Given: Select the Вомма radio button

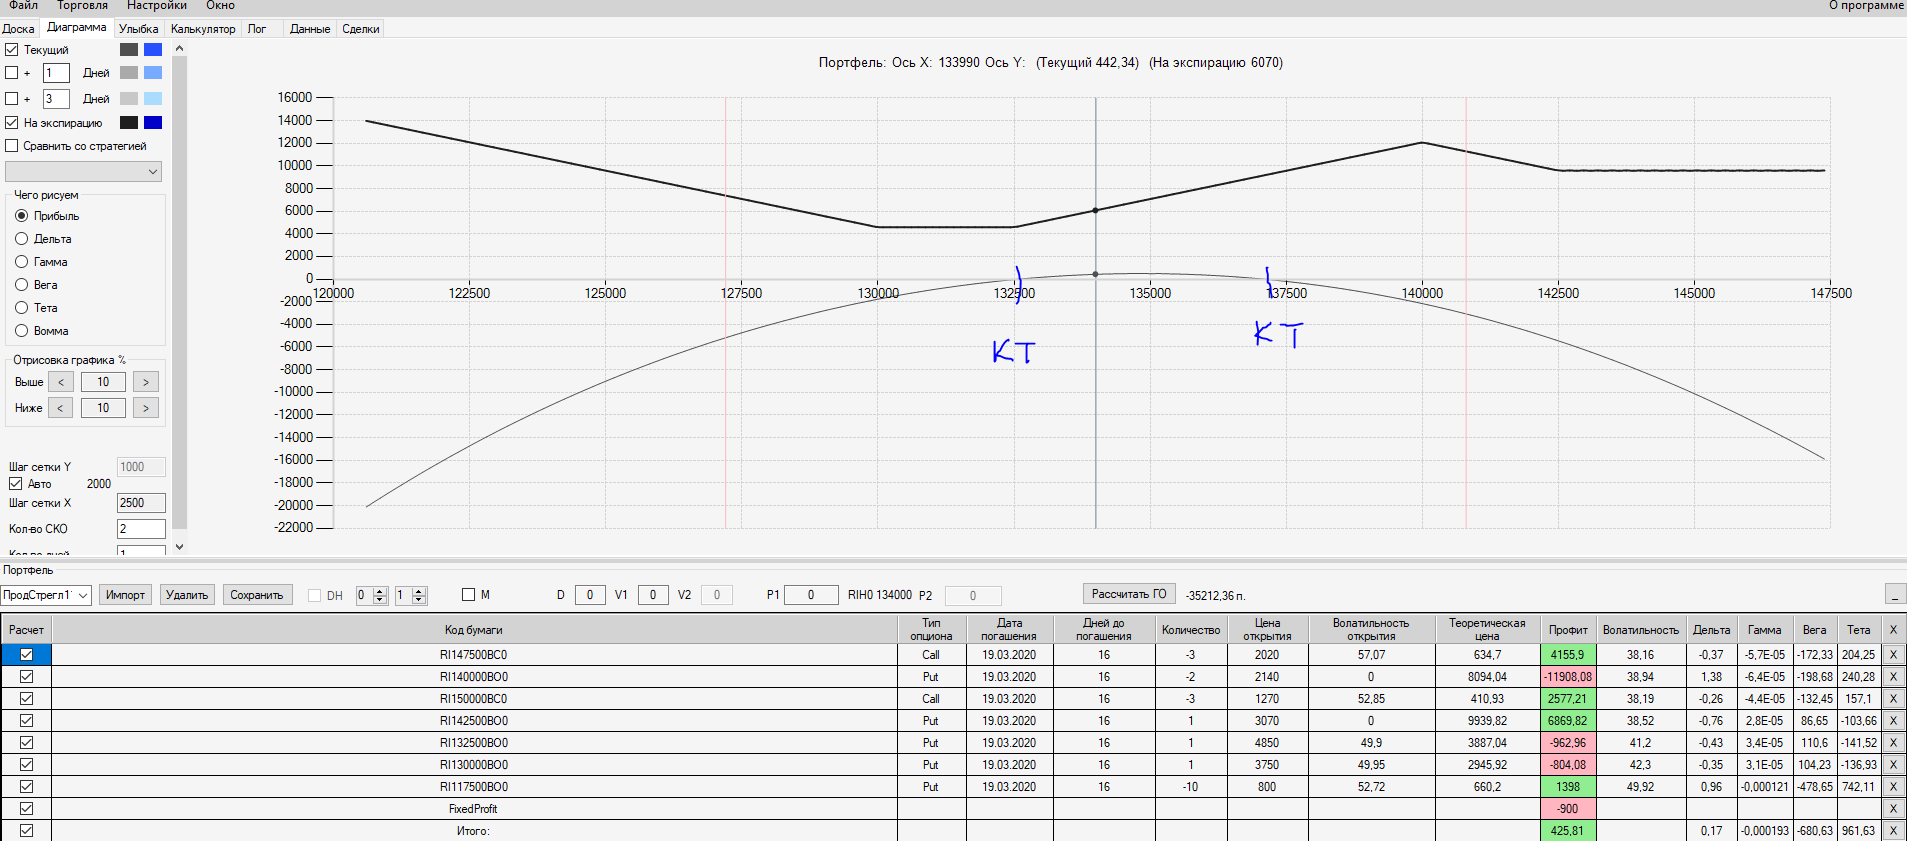Looking at the screenshot, I should coord(21,331).
